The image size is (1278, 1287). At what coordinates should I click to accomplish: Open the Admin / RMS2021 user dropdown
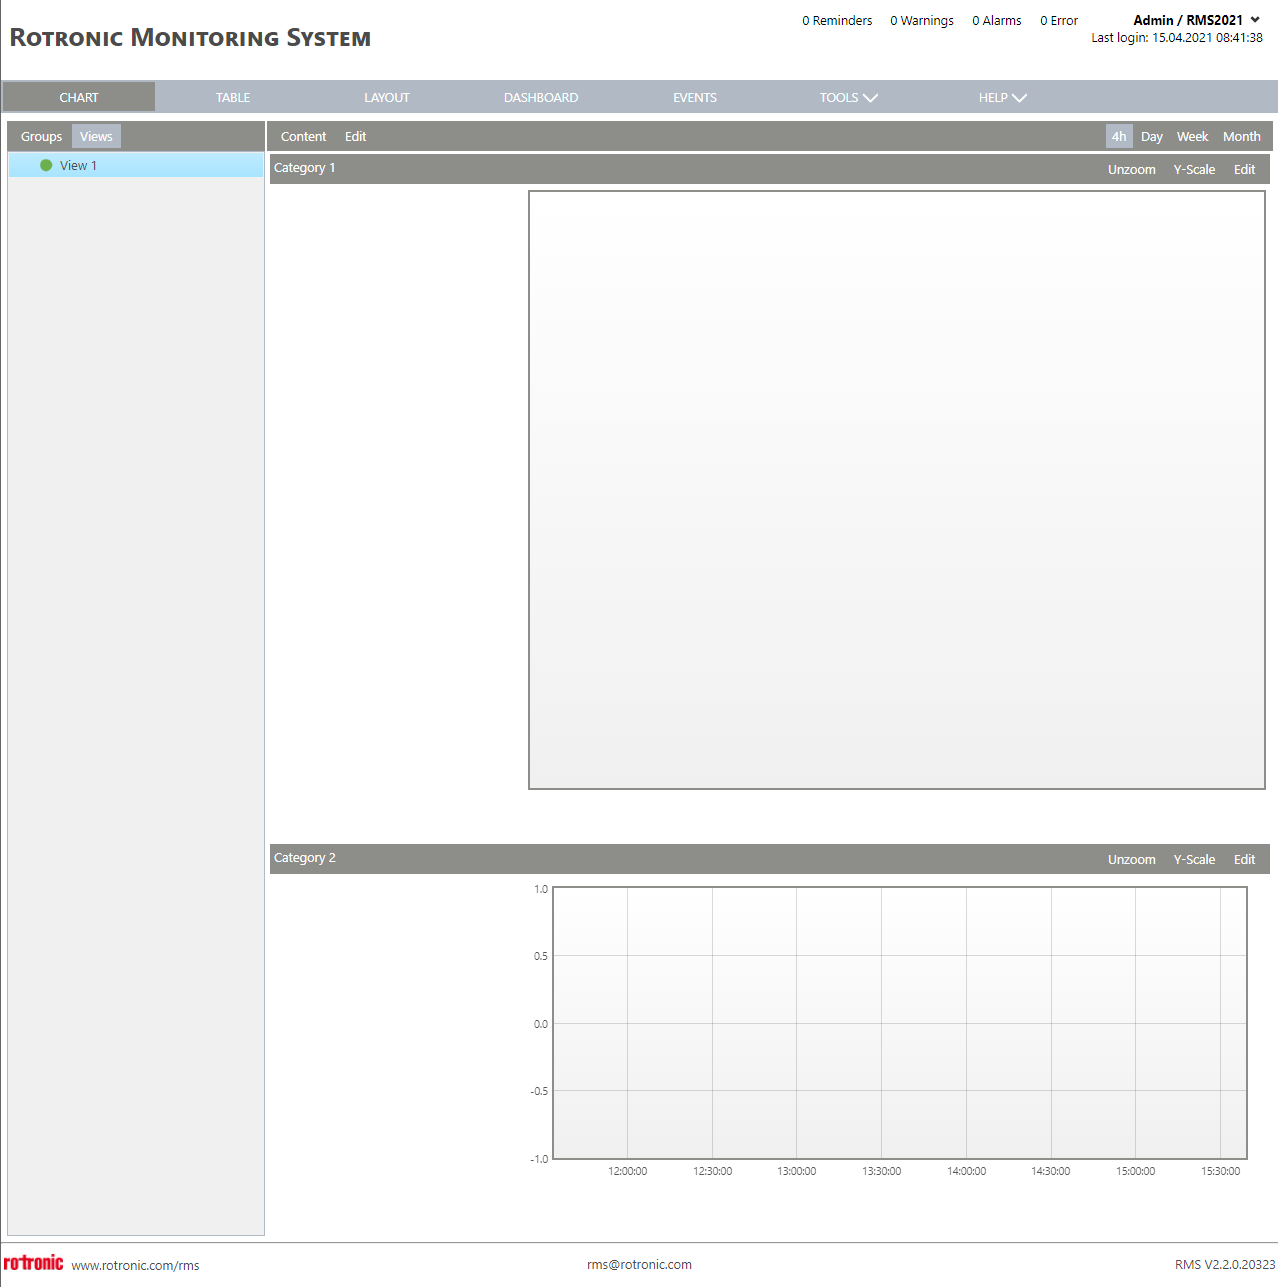(1196, 20)
